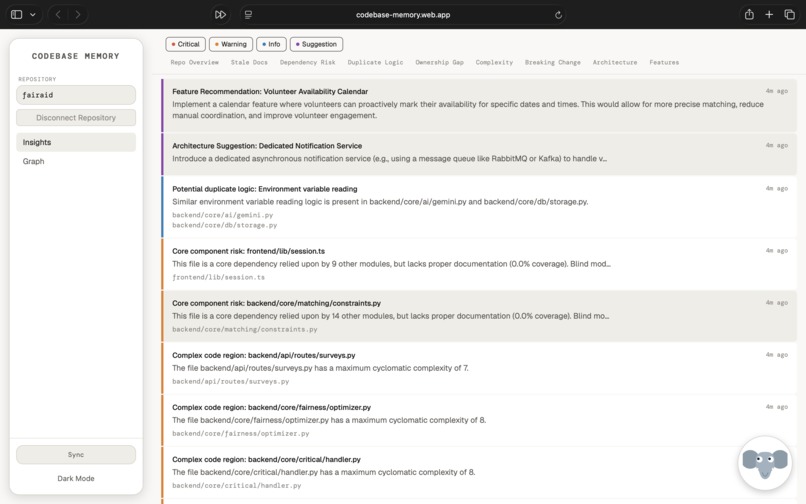
Task: Open a new tab with plus icon
Action: (x=769, y=14)
